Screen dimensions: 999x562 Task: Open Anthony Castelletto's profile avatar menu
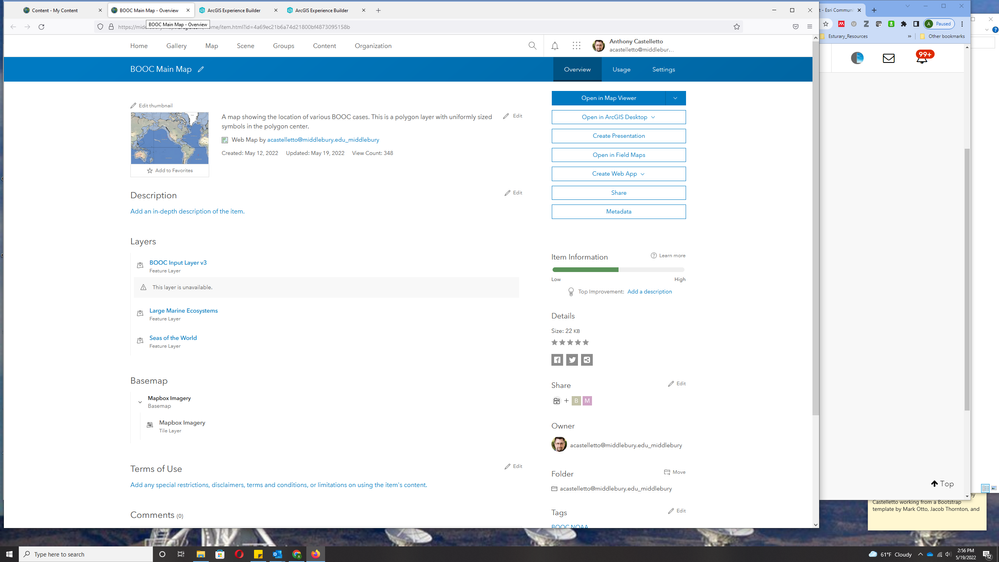(598, 45)
